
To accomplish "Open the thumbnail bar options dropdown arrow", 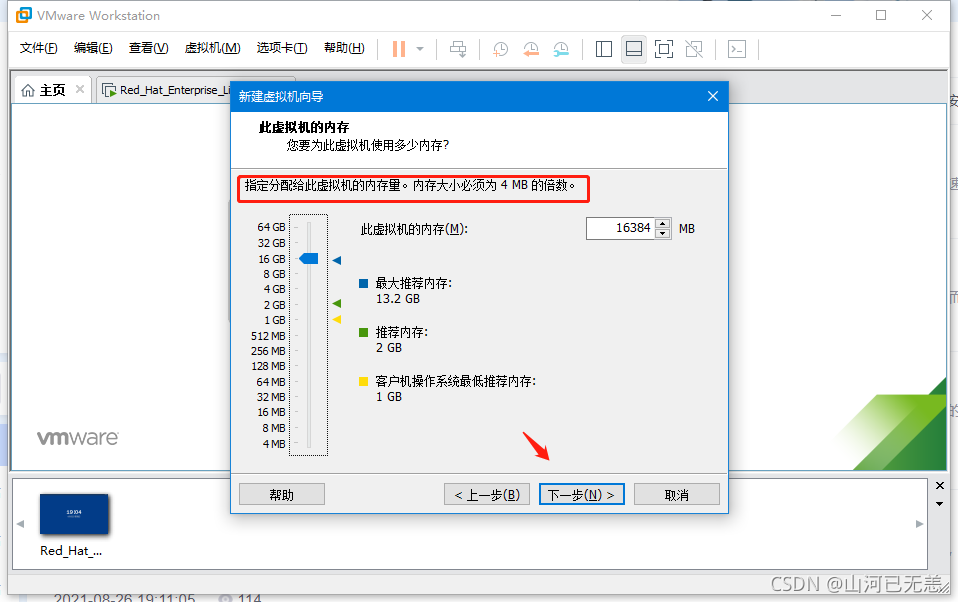I will coord(940,504).
